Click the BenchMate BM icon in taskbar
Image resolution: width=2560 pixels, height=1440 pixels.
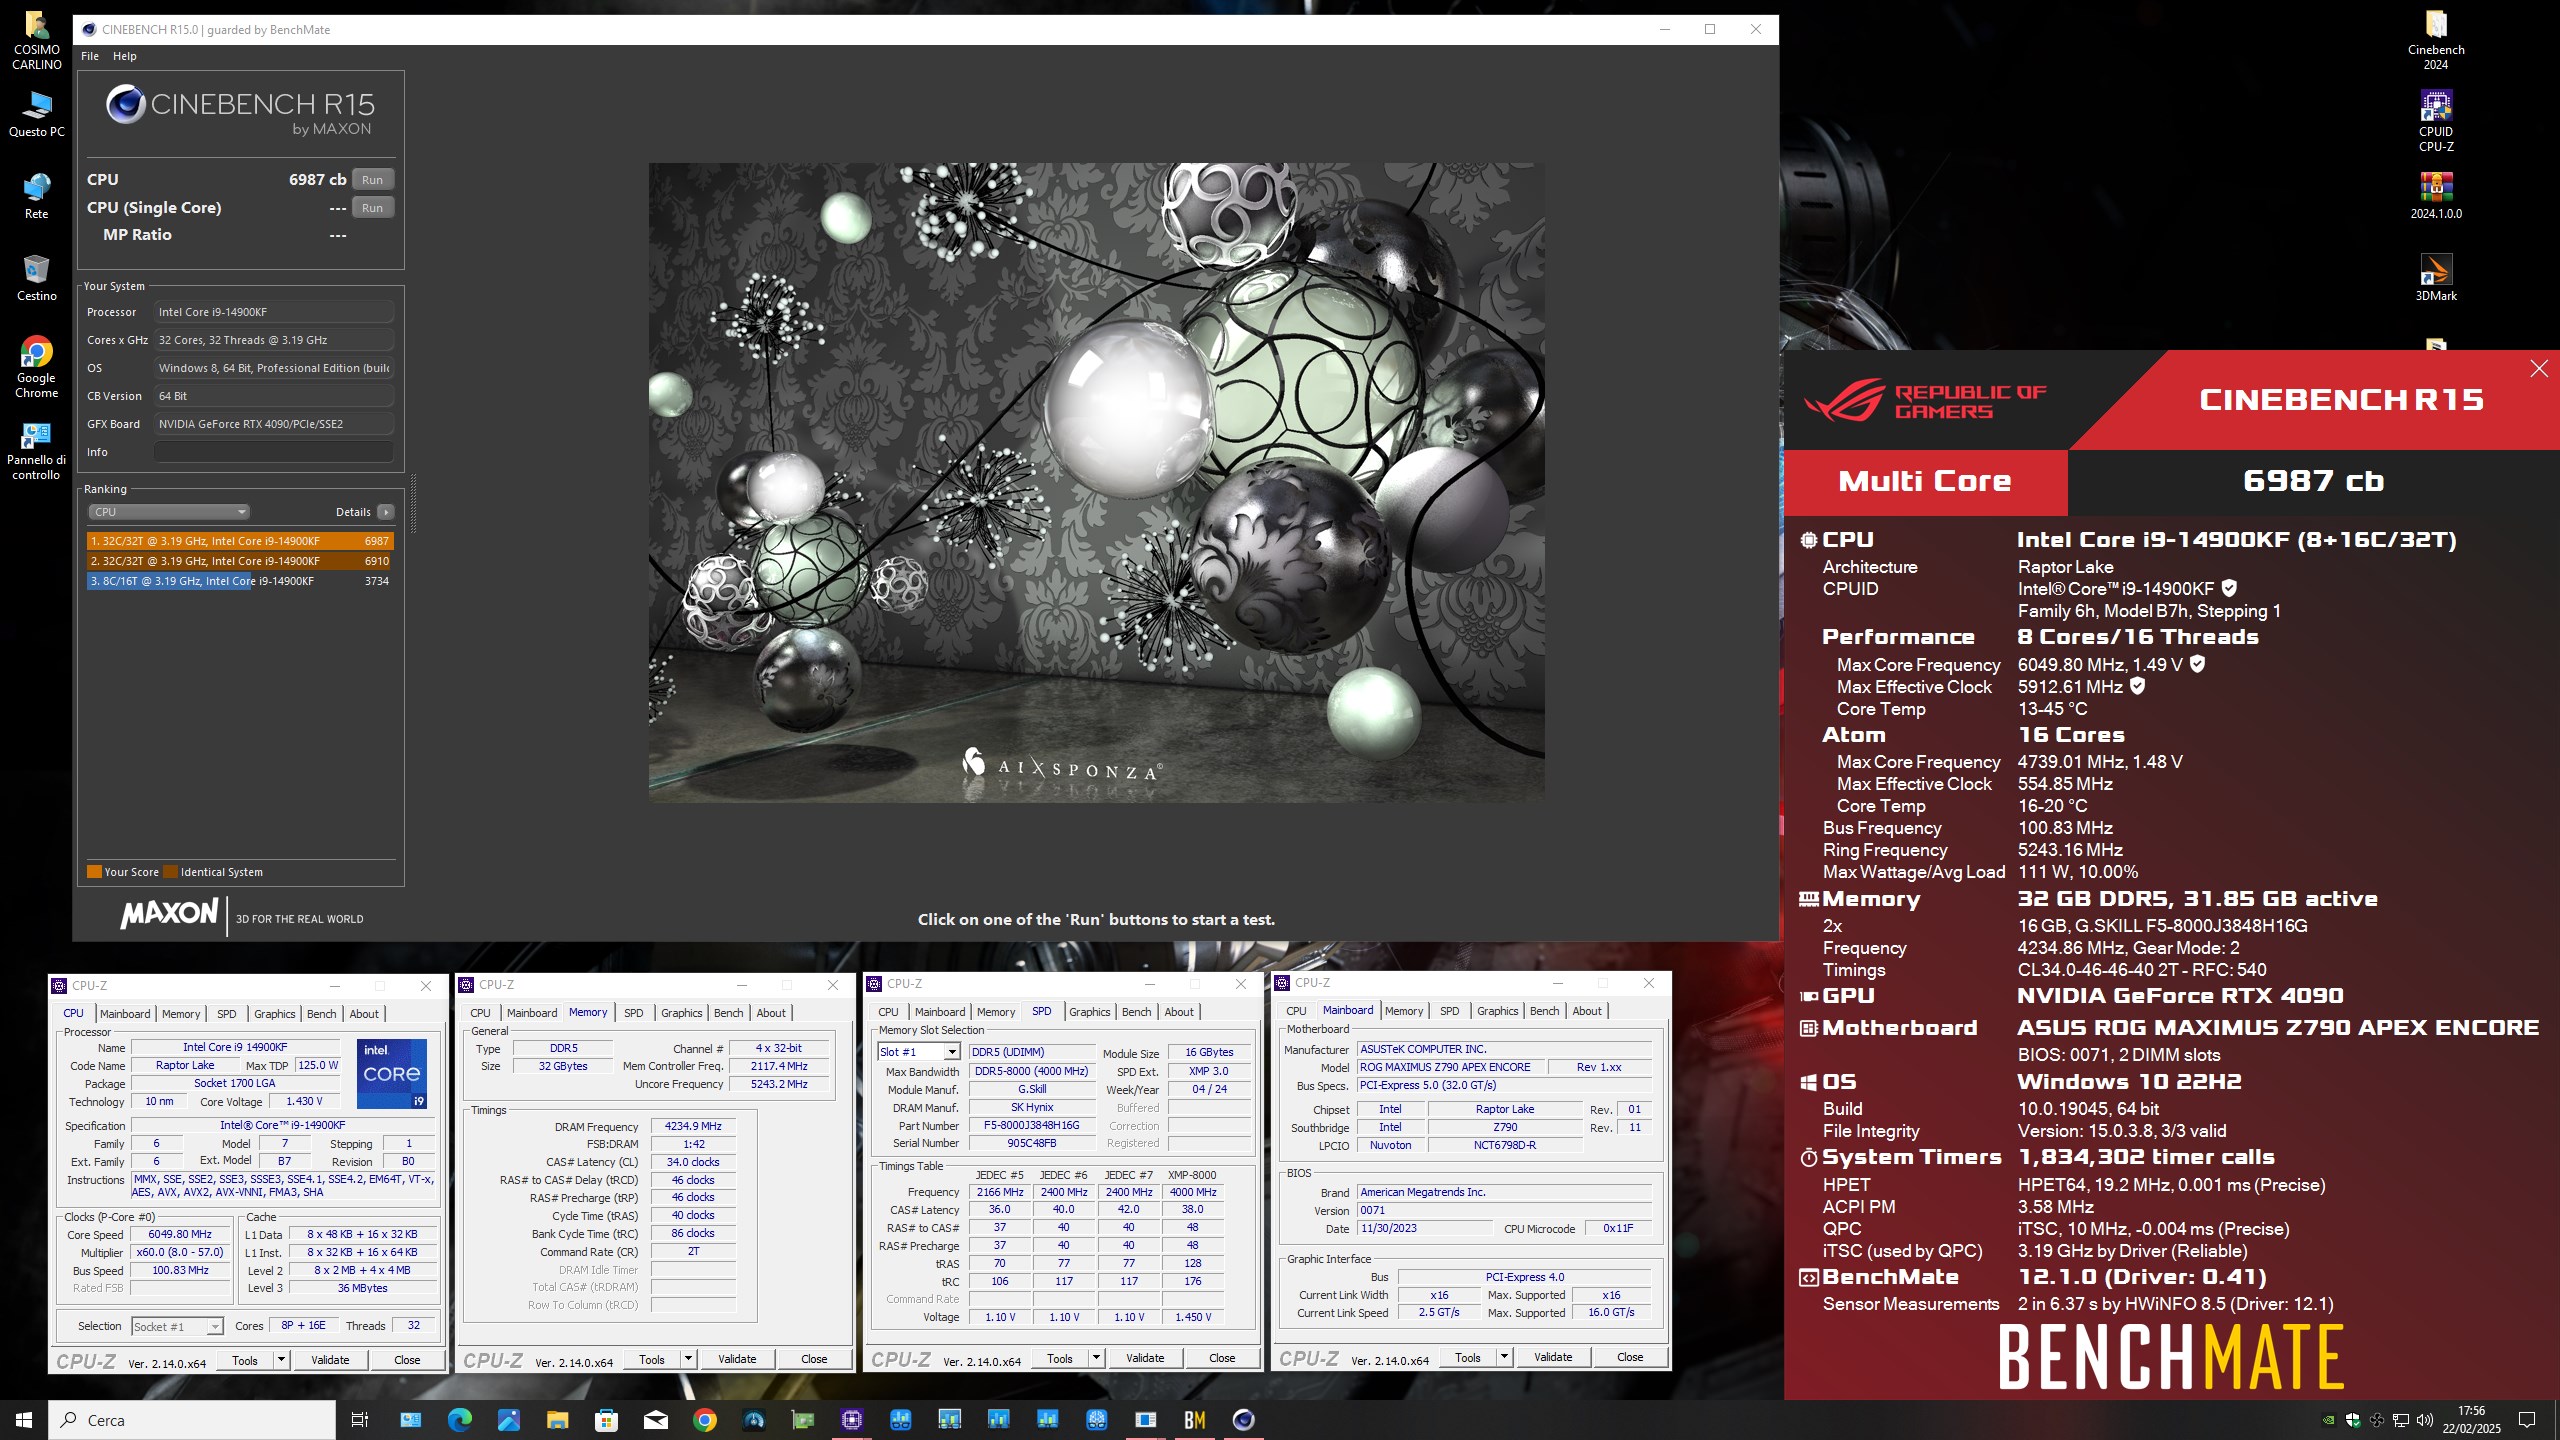click(x=1194, y=1420)
